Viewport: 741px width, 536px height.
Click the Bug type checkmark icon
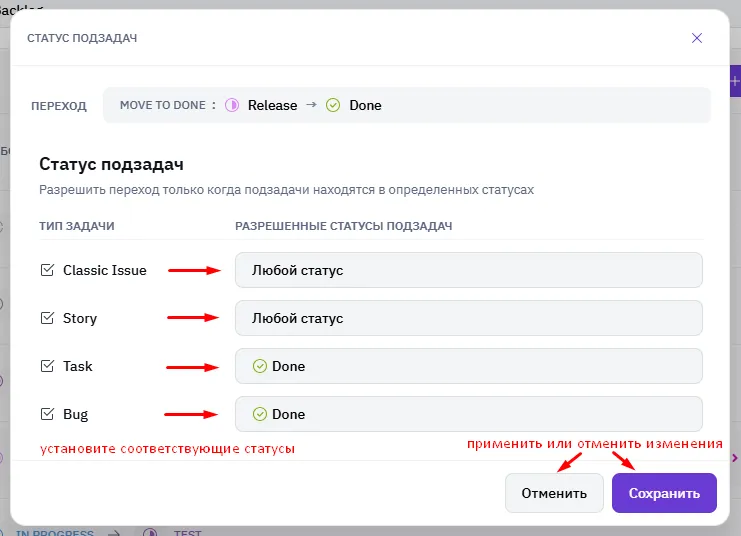coord(47,414)
